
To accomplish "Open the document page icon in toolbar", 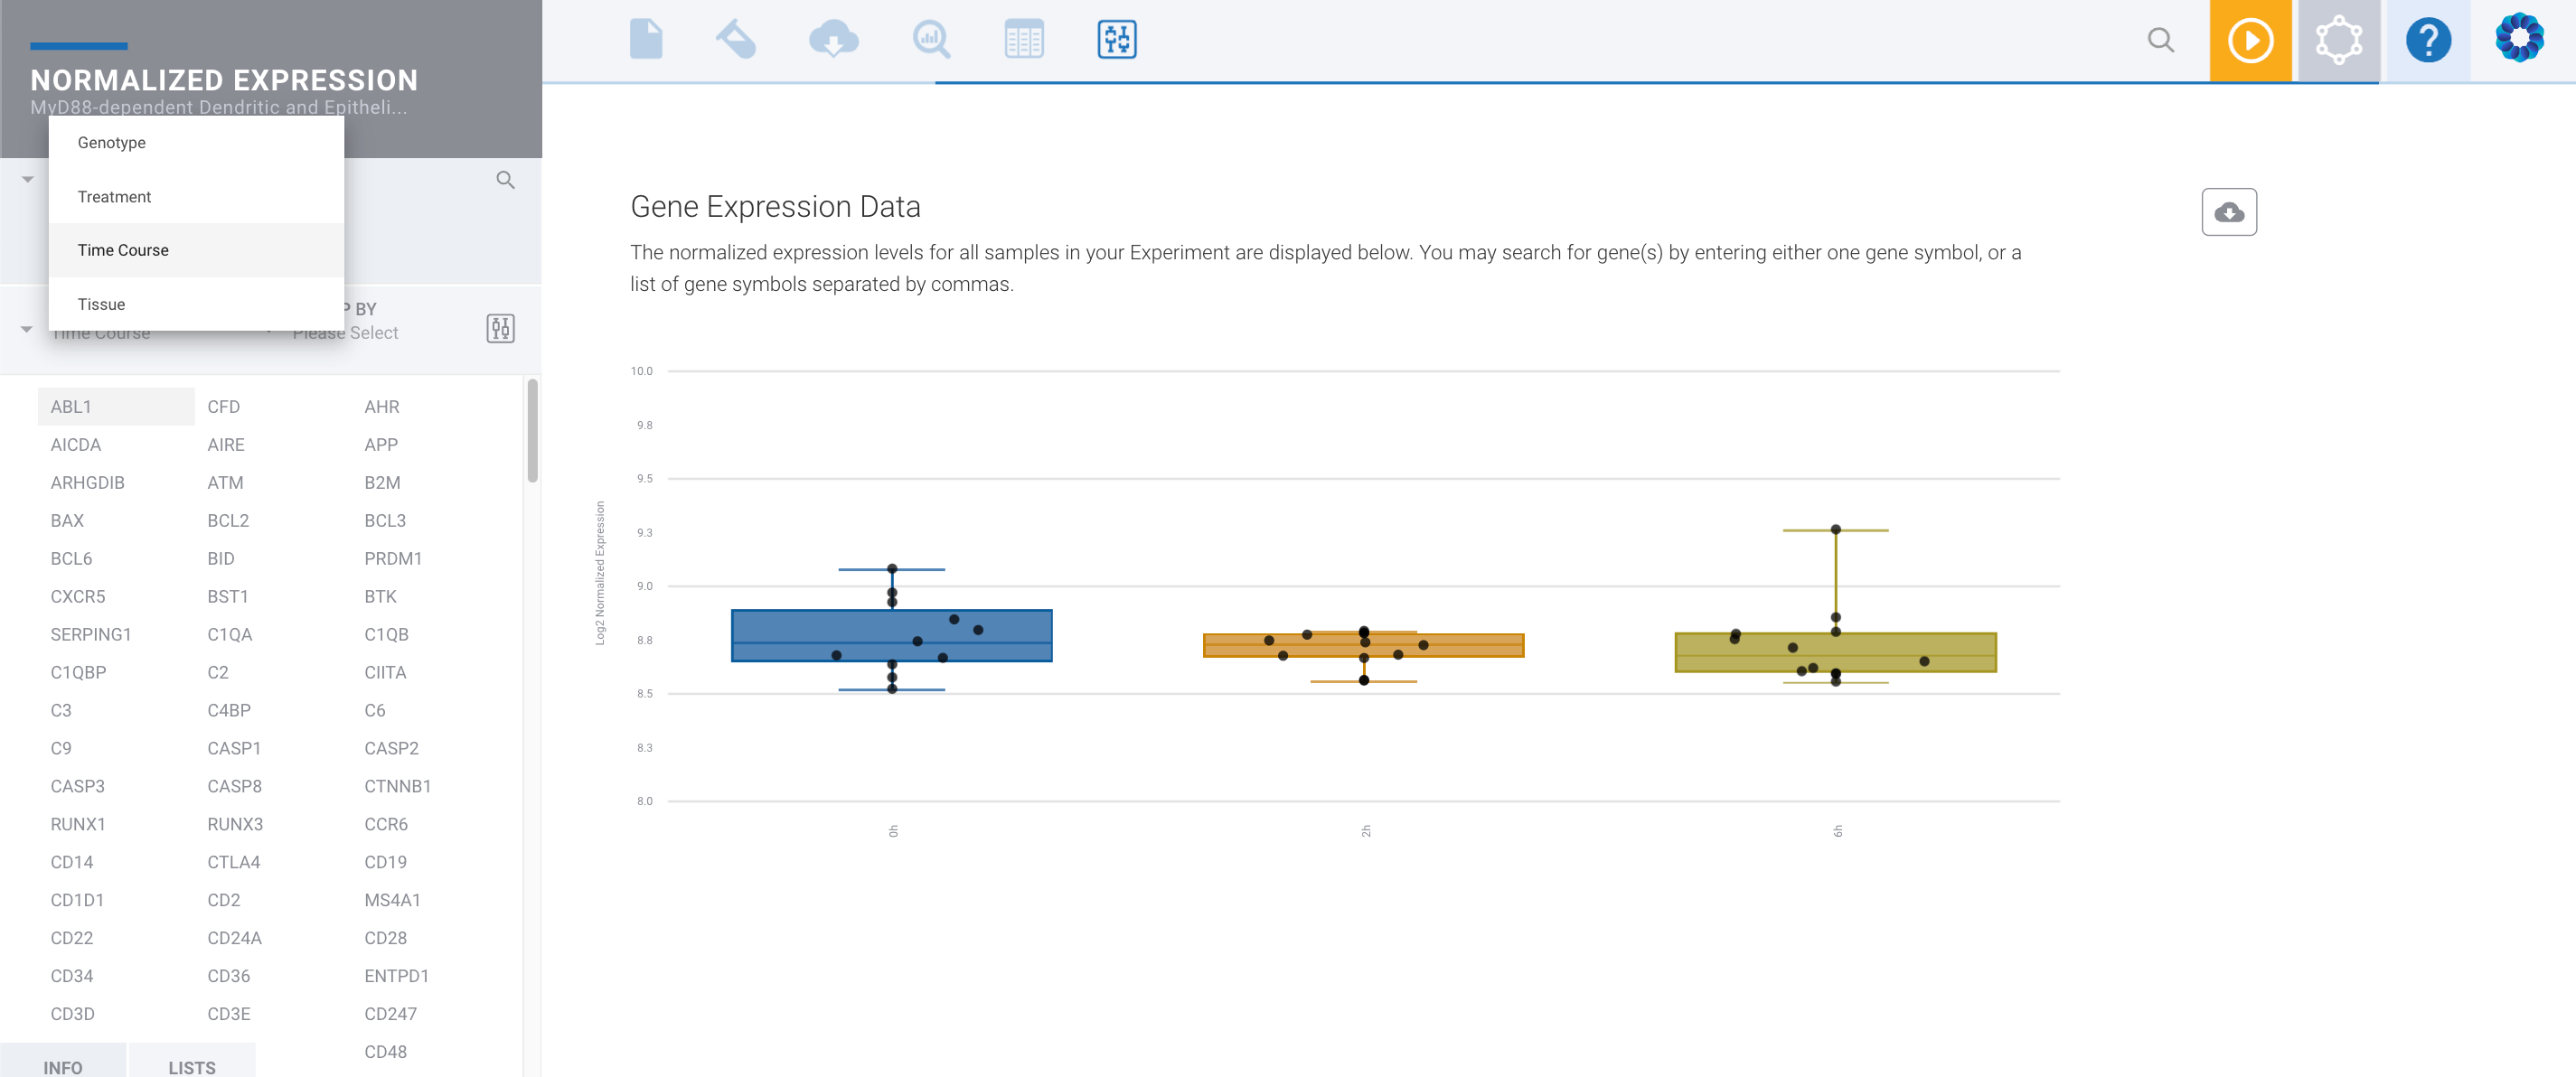I will coord(646,40).
